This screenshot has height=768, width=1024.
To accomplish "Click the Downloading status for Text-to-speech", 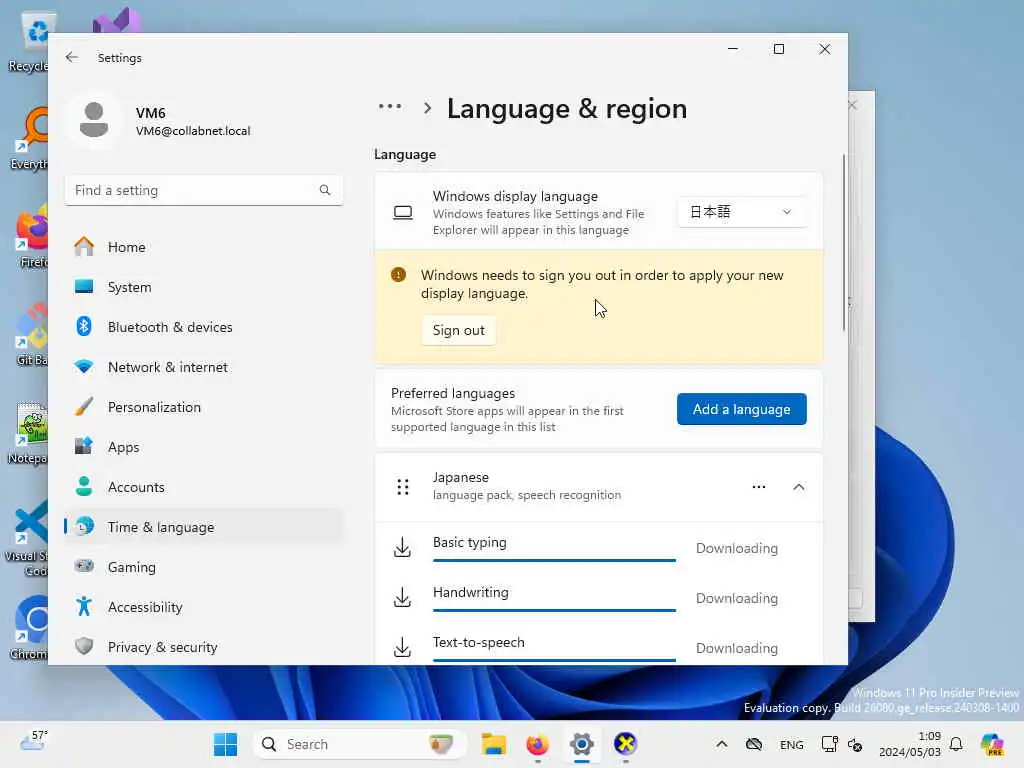I will tap(737, 648).
